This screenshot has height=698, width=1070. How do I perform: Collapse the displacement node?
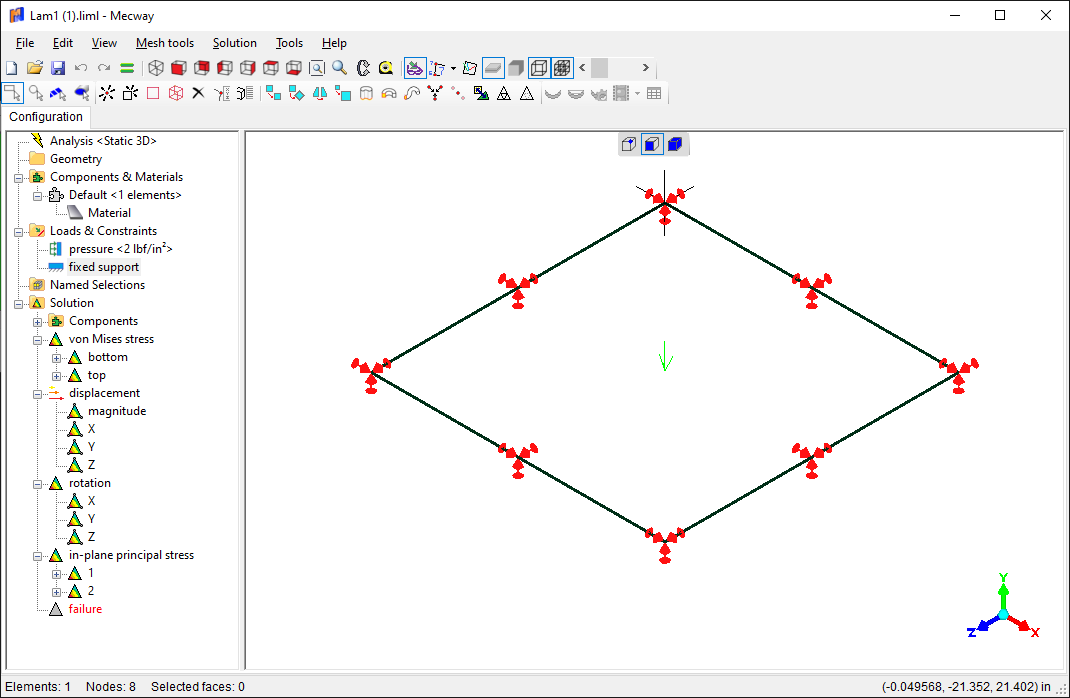tap(38, 394)
